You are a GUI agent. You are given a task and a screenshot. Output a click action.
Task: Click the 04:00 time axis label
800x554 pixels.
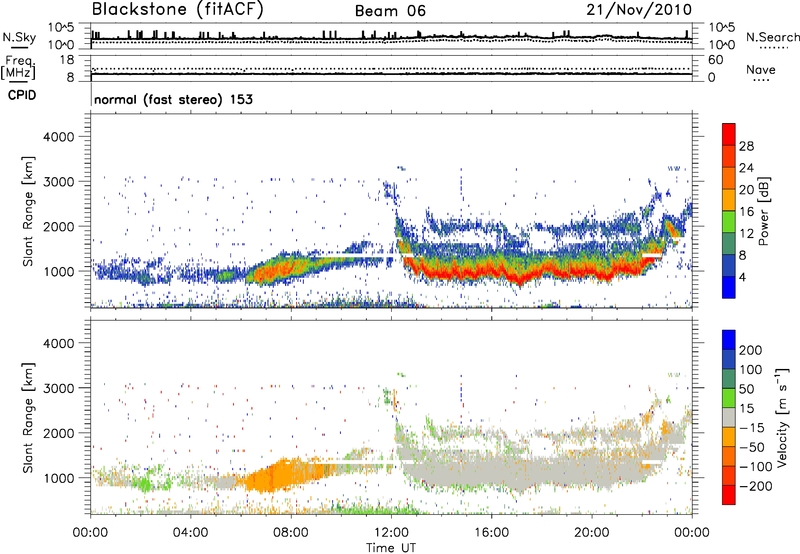[191, 533]
